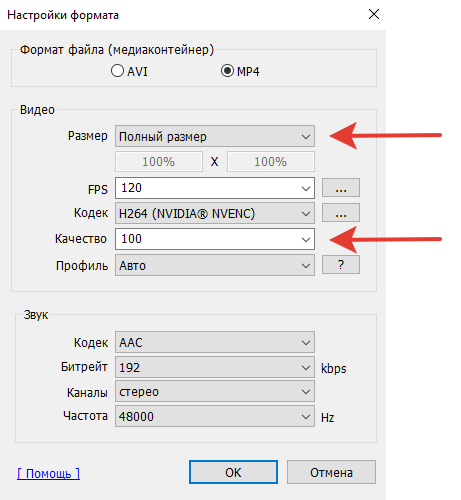Expand the Качество dropdown set to 100
The height and width of the screenshot is (500, 461).
215,239
